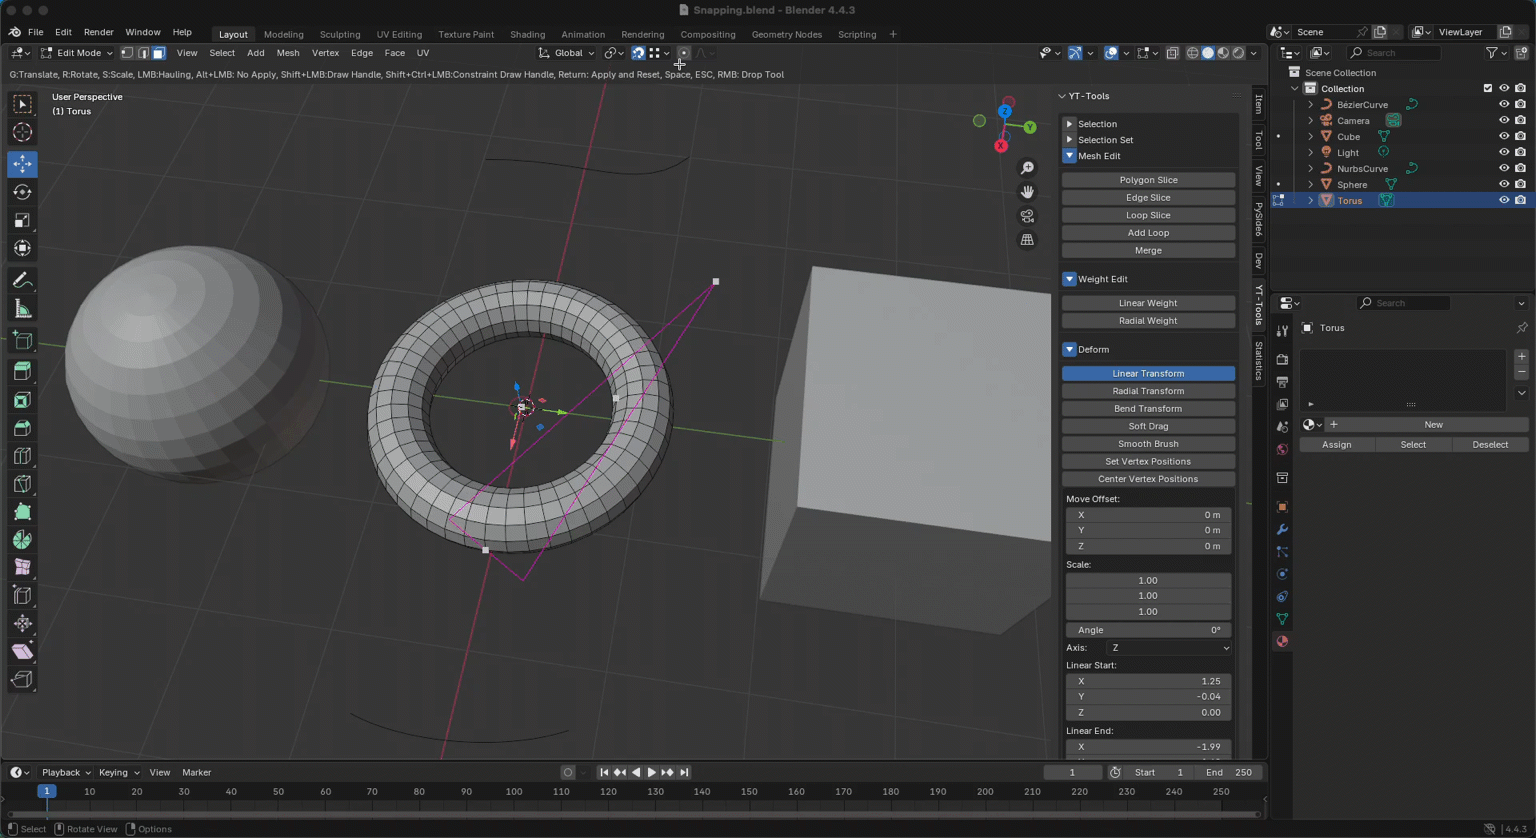Select the Measure tool
The image size is (1536, 838).
click(x=22, y=309)
